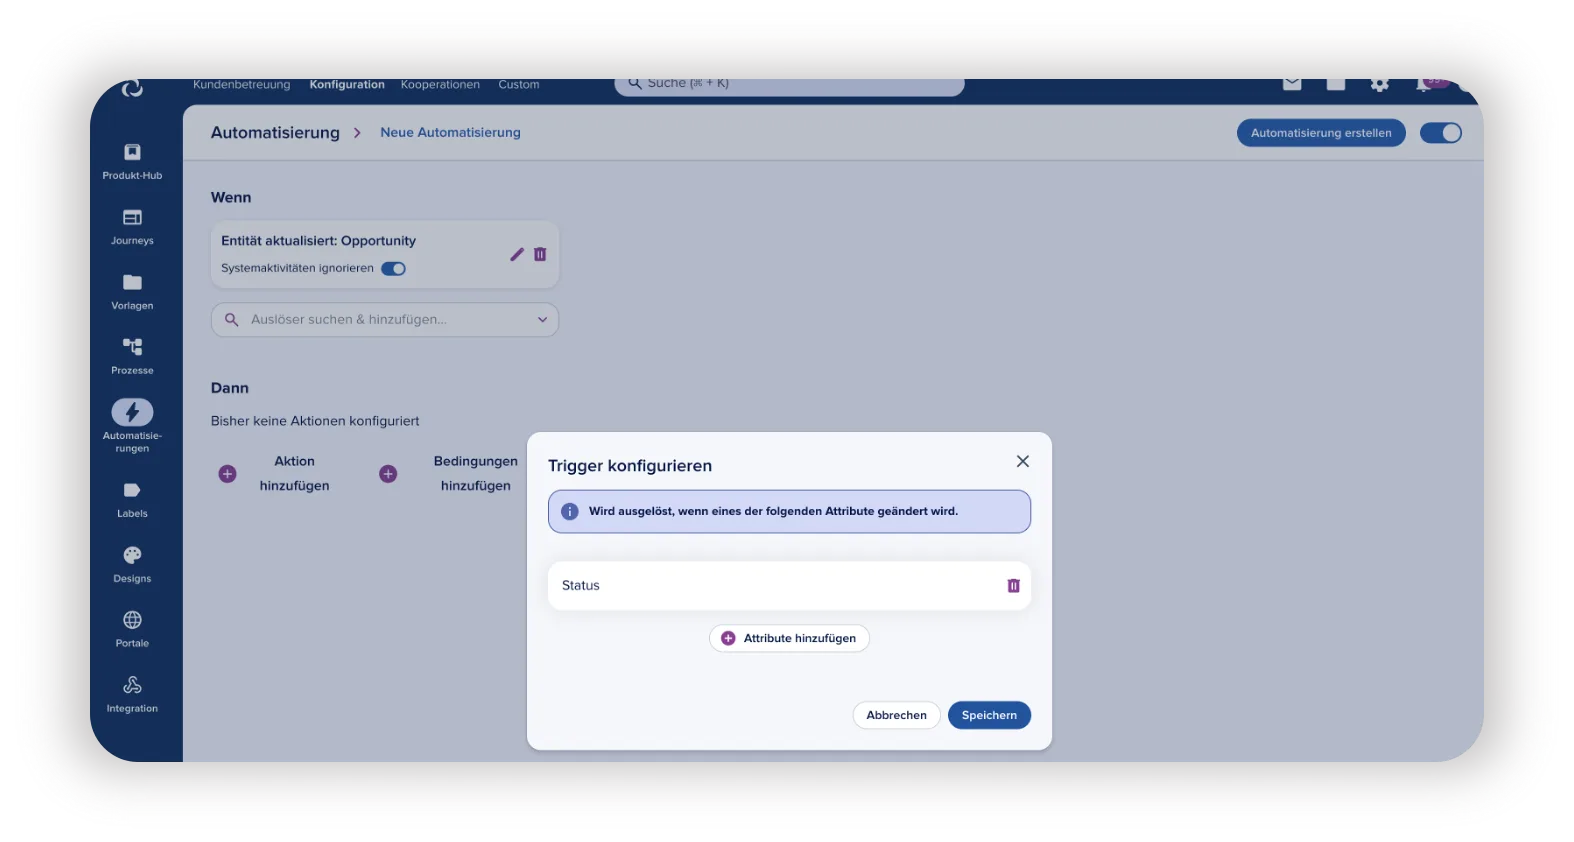Image resolution: width=1574 pixels, height=842 pixels.
Task: Delete the Opportunity trigger card
Action: click(x=540, y=254)
